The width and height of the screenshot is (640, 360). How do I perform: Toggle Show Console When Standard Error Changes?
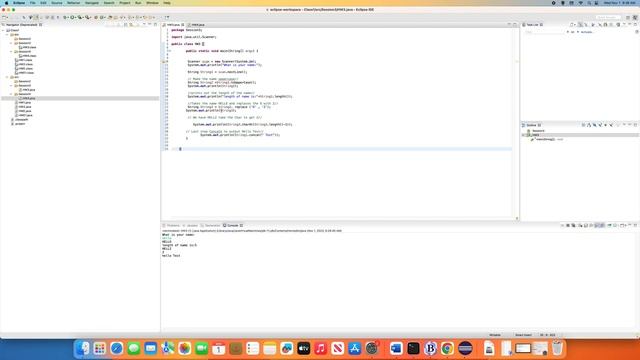pyautogui.click(x=602, y=225)
